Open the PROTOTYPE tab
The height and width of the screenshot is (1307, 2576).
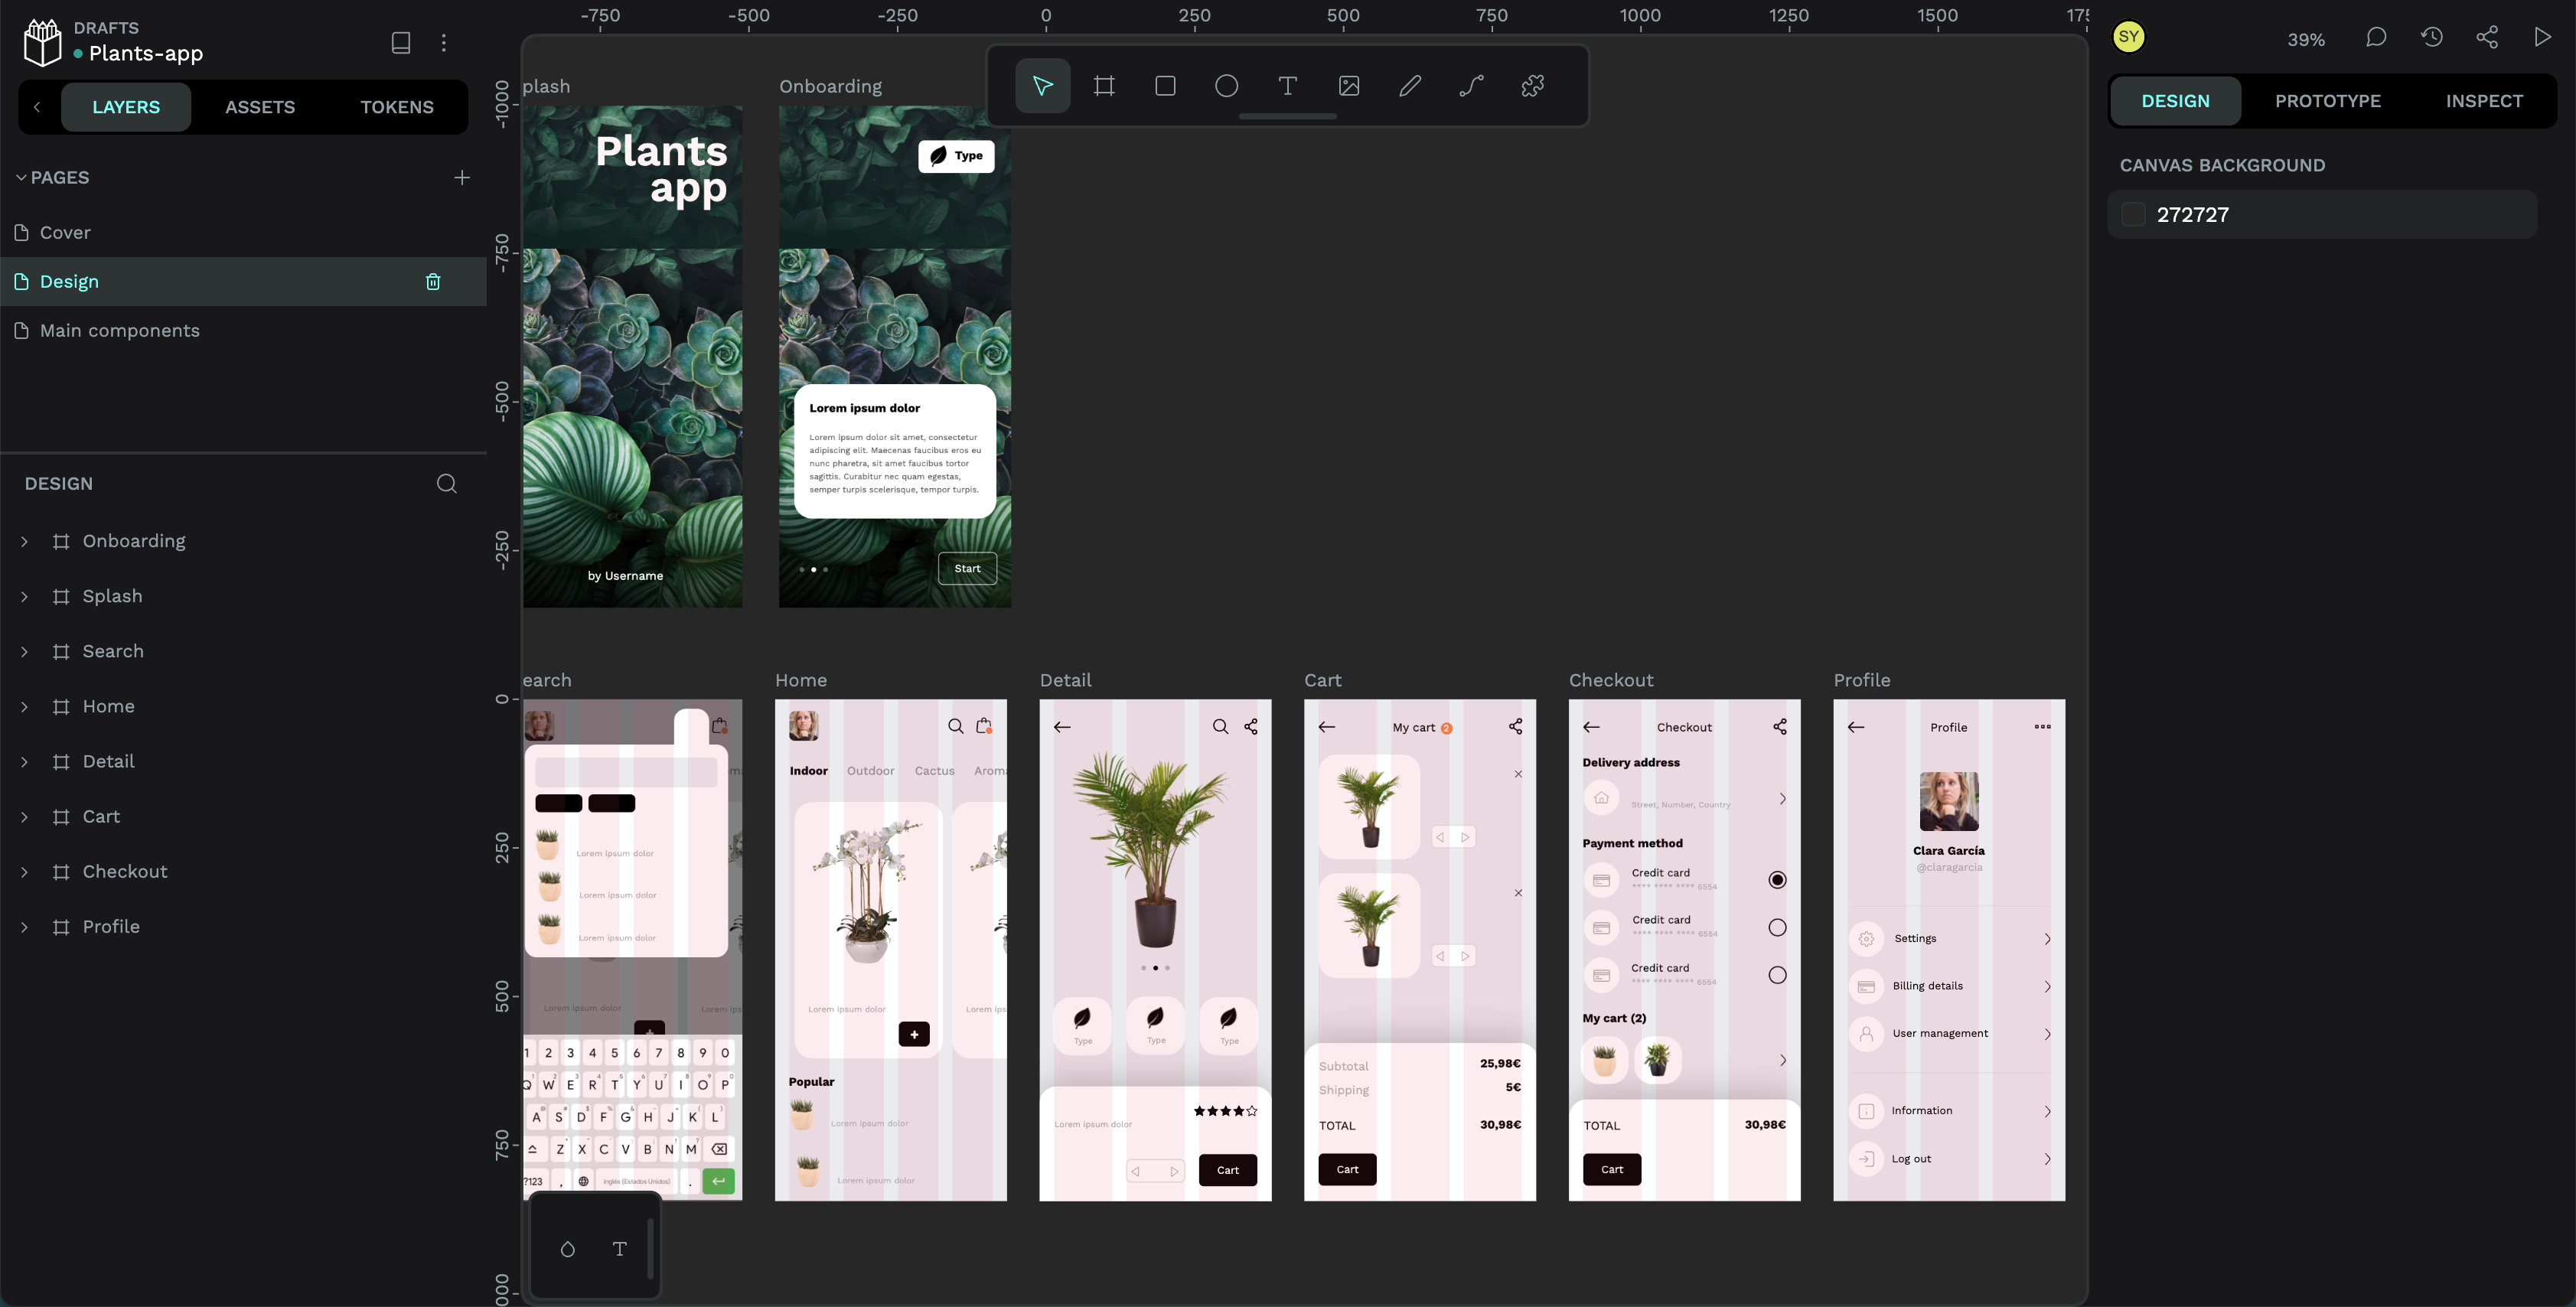point(2327,101)
